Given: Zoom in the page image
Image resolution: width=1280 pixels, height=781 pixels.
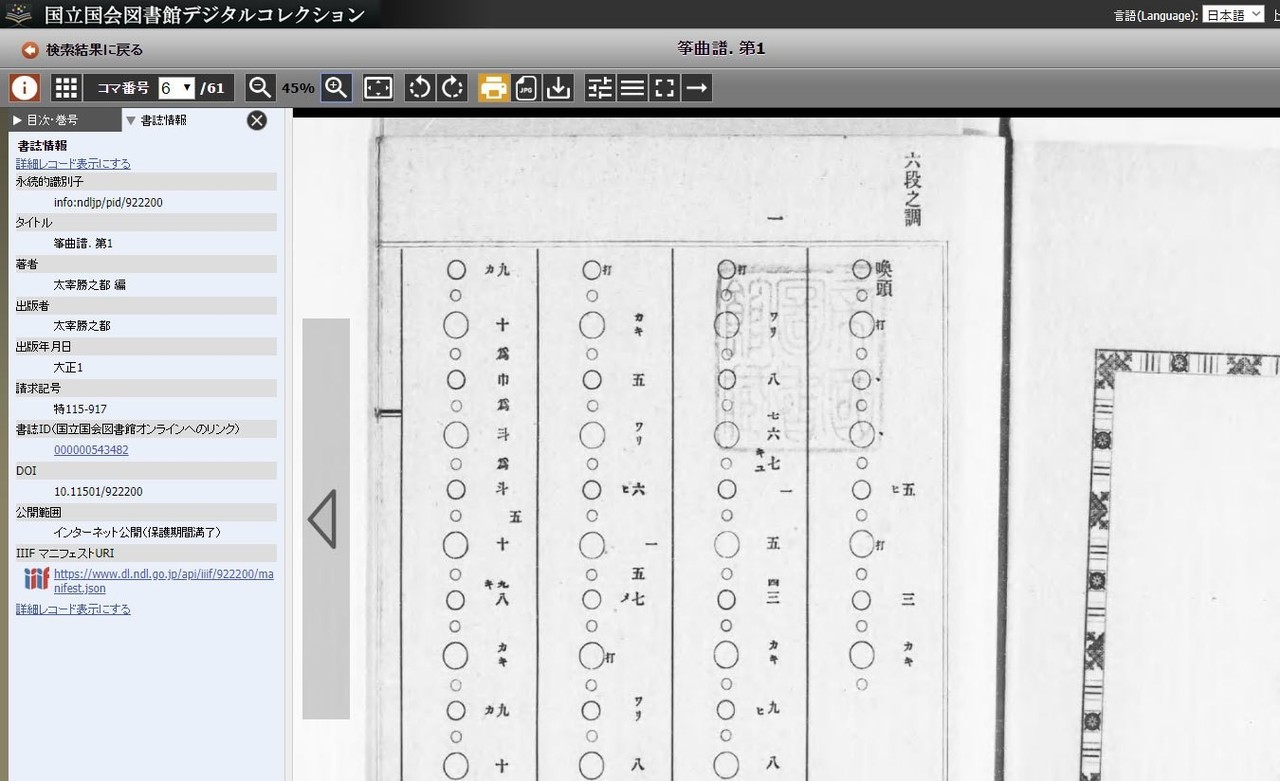Looking at the screenshot, I should coord(336,88).
